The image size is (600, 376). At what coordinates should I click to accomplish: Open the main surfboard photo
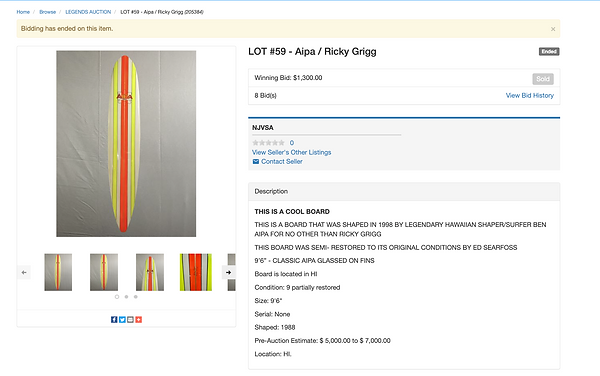(x=126, y=144)
